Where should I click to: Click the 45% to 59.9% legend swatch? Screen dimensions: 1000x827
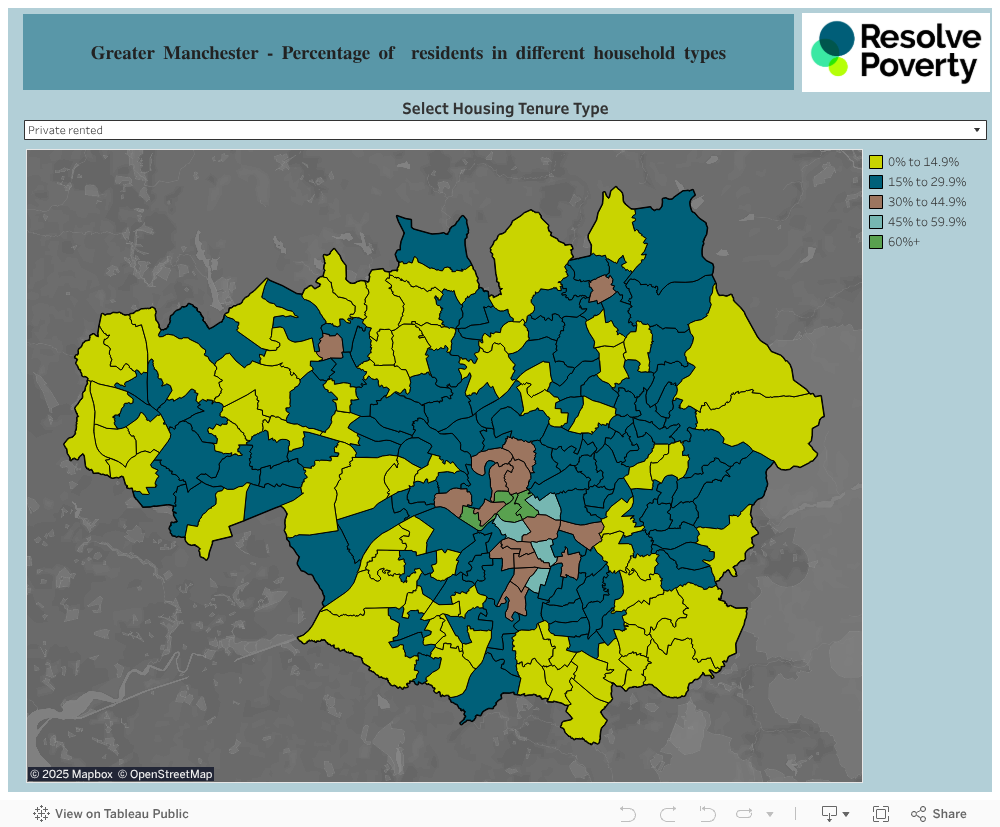point(876,222)
